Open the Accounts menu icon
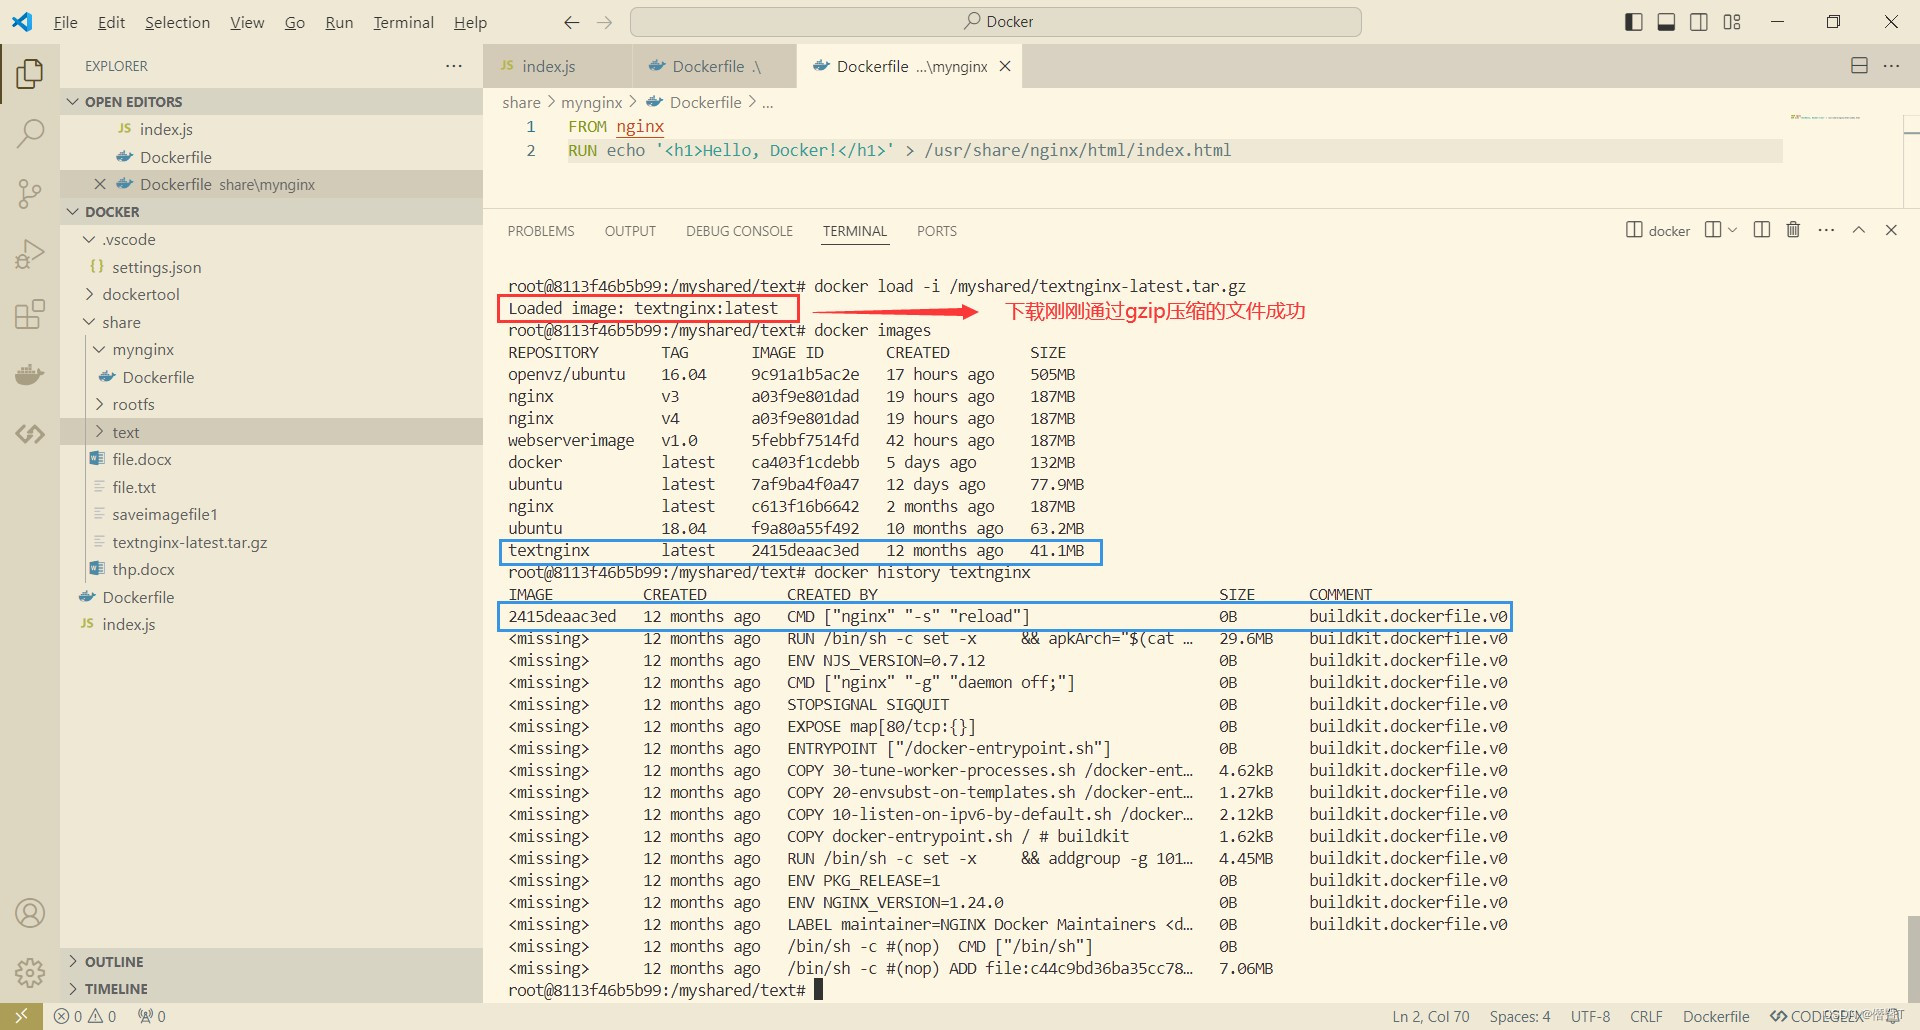This screenshot has height=1030, width=1920. (30, 913)
